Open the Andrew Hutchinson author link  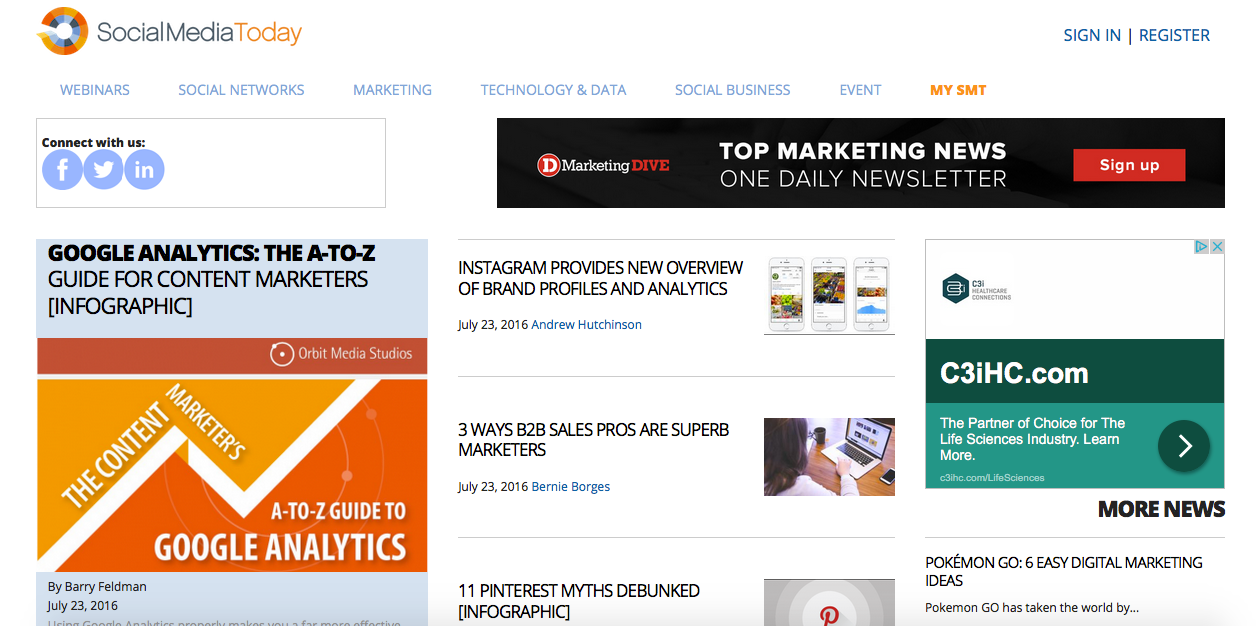coord(587,325)
